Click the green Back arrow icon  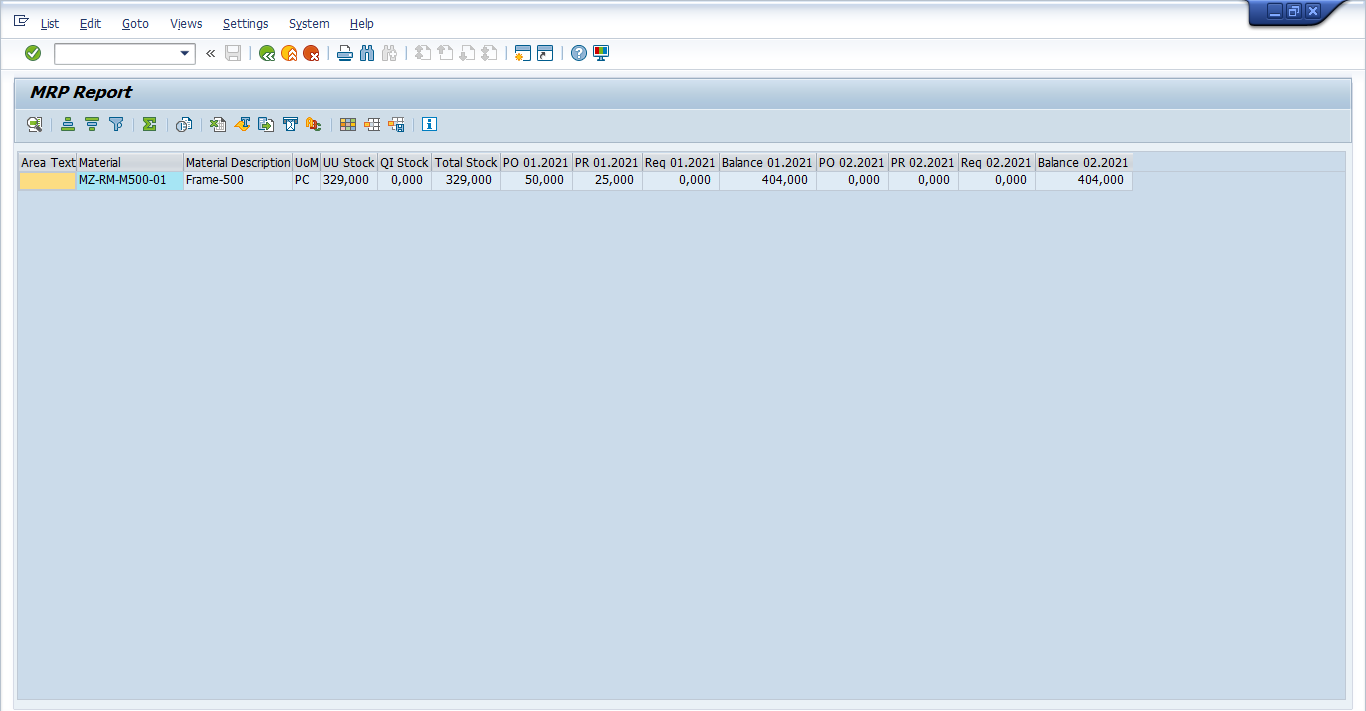267,53
